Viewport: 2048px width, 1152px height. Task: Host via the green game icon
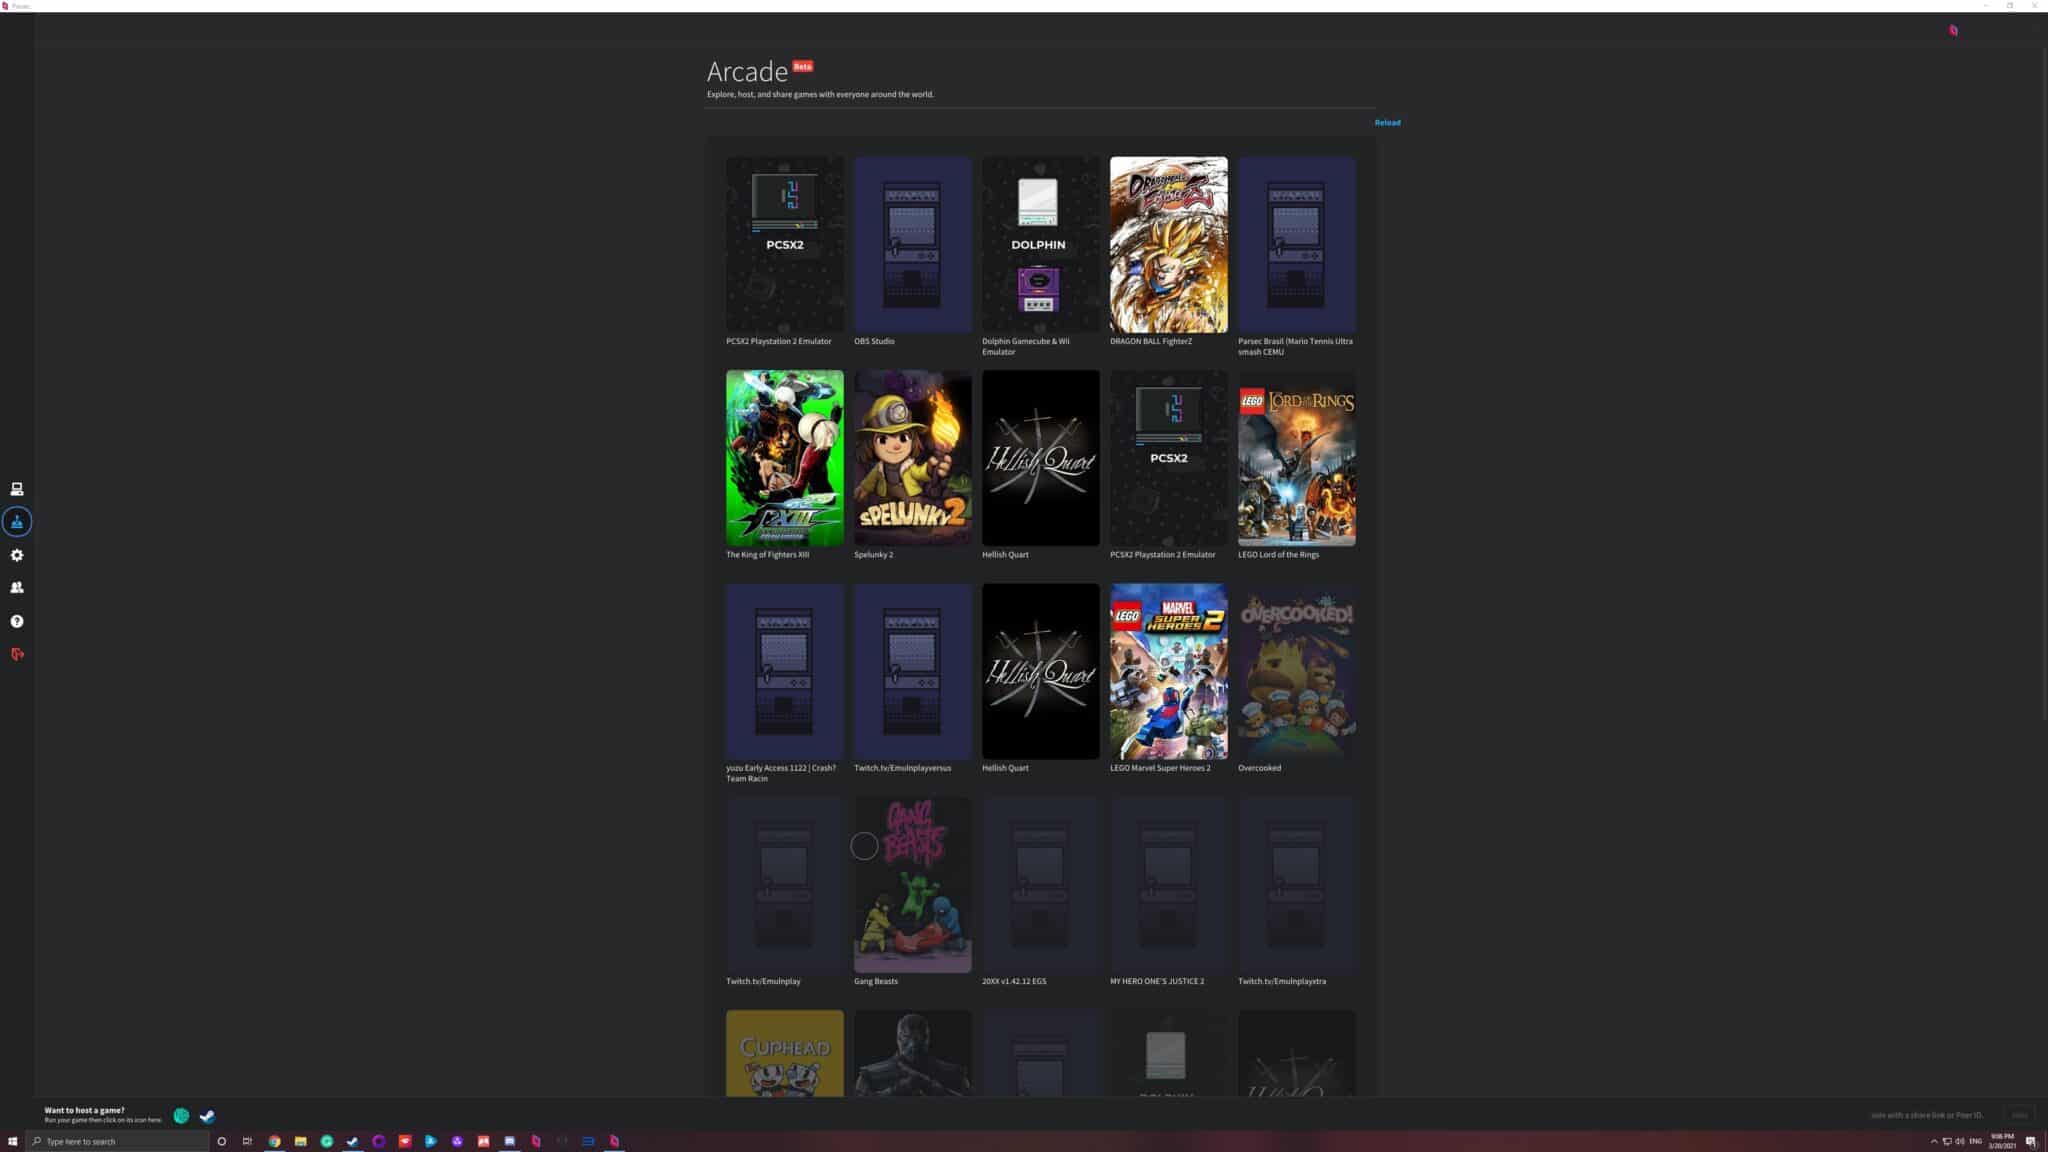181,1116
